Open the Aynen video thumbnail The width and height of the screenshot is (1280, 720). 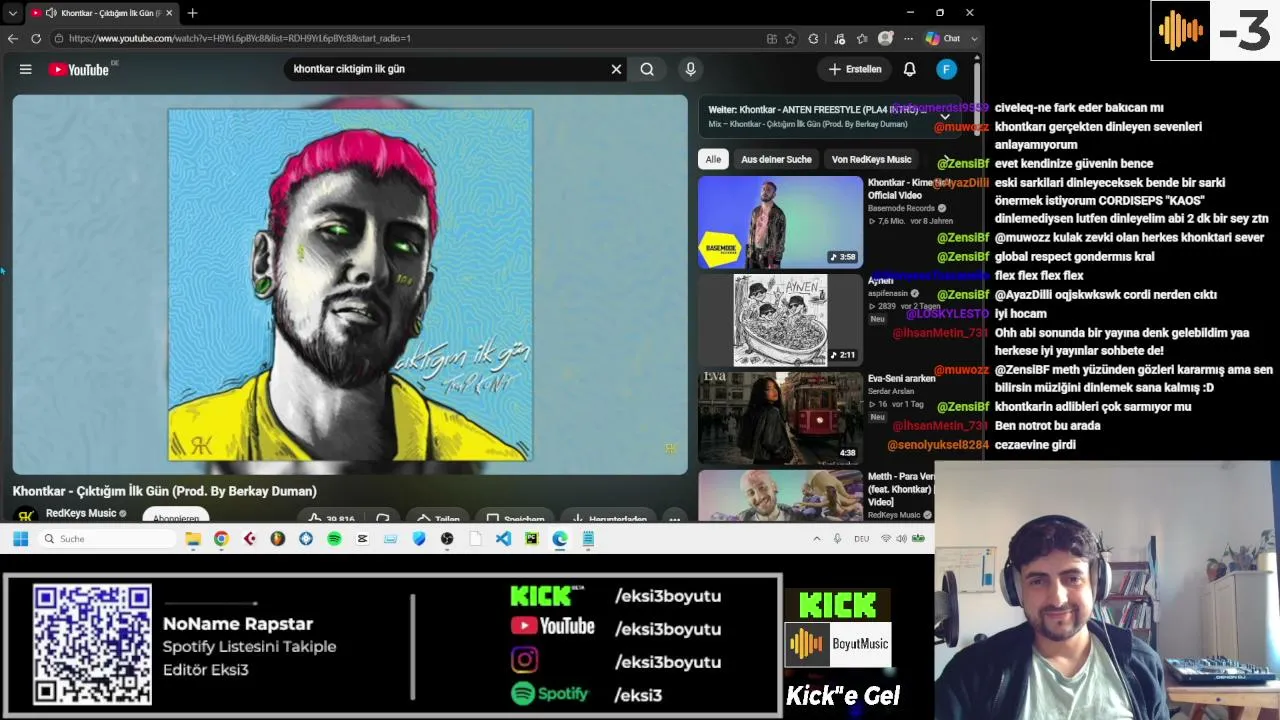coord(780,320)
